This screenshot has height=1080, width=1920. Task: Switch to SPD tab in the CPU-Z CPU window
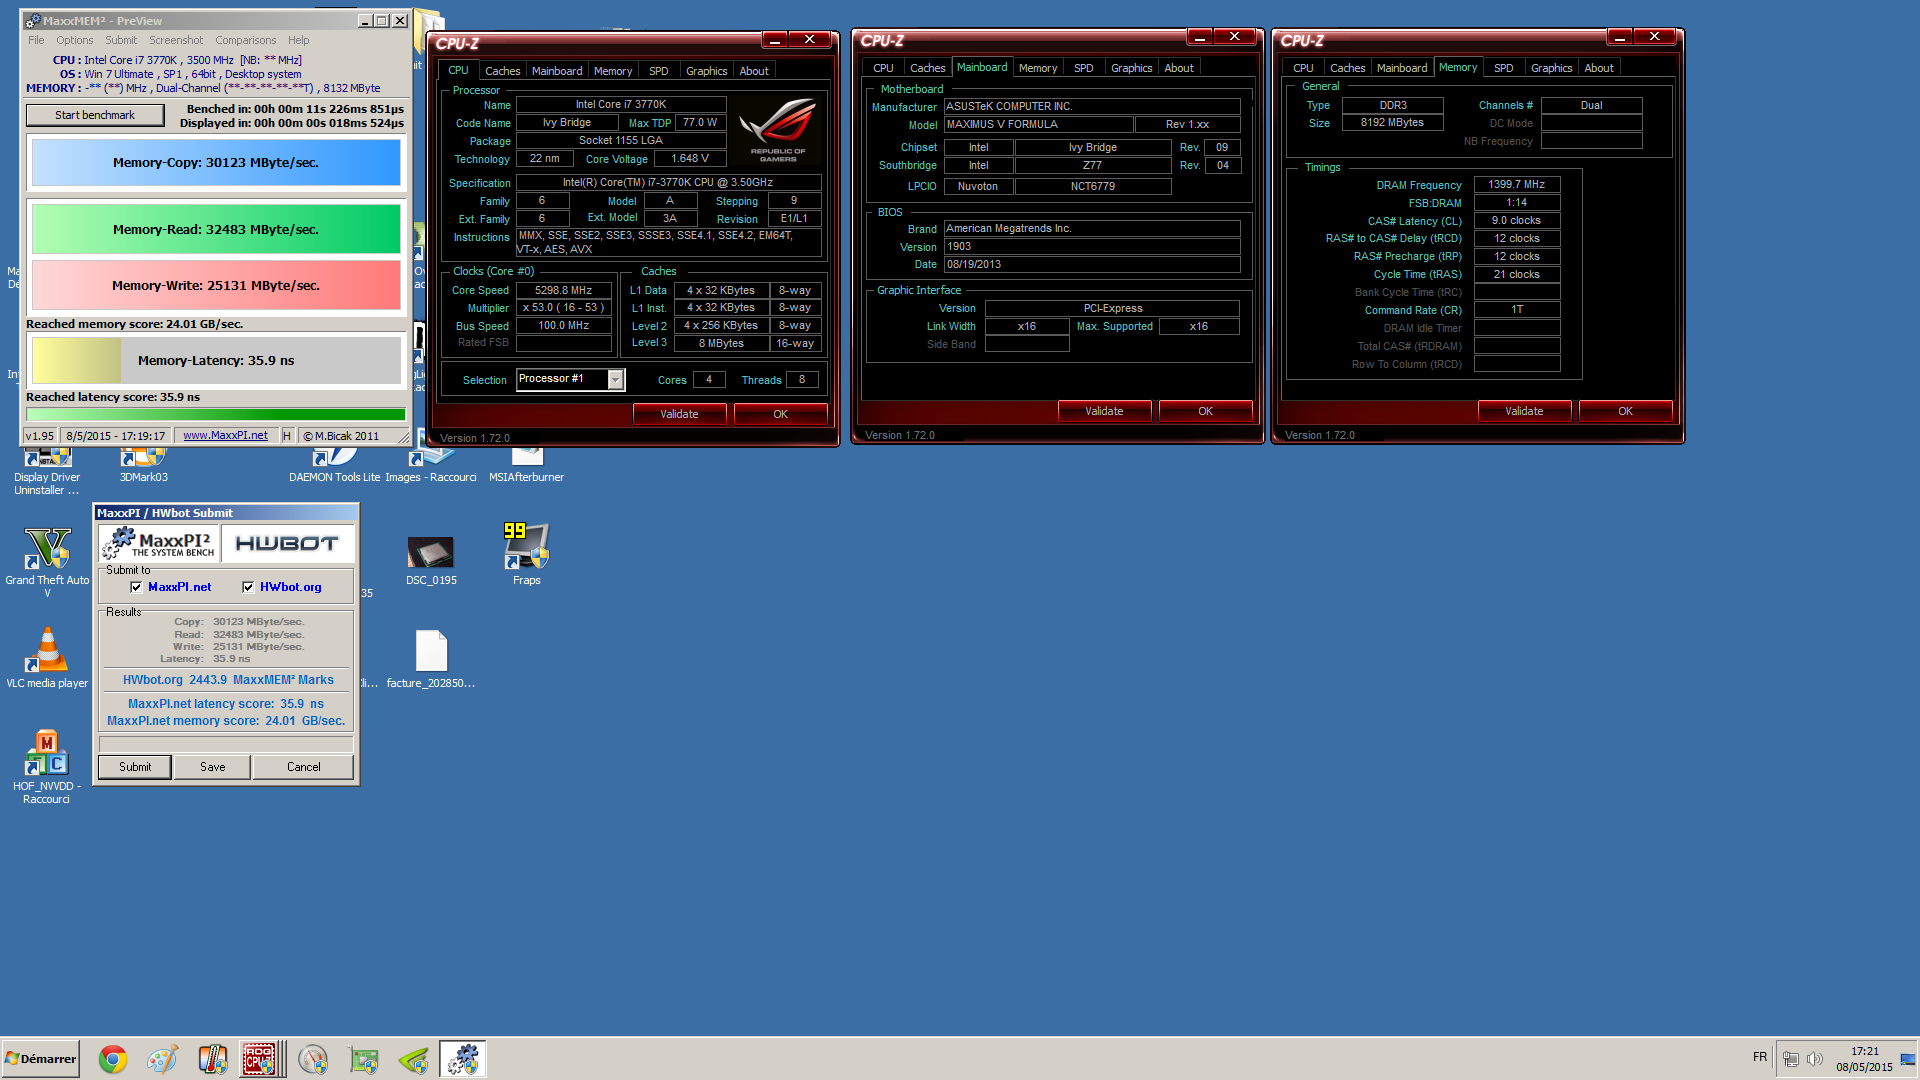click(658, 71)
